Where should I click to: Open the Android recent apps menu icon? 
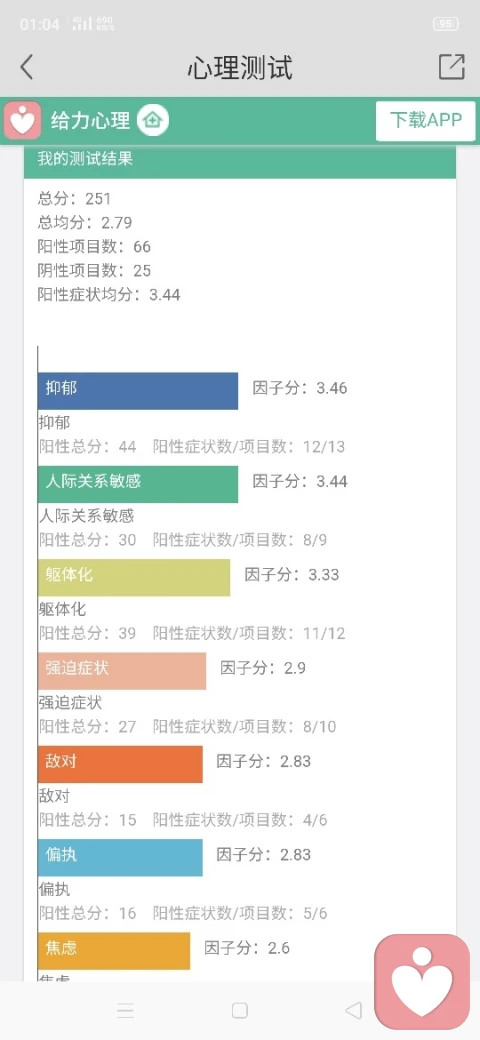coord(125,1010)
